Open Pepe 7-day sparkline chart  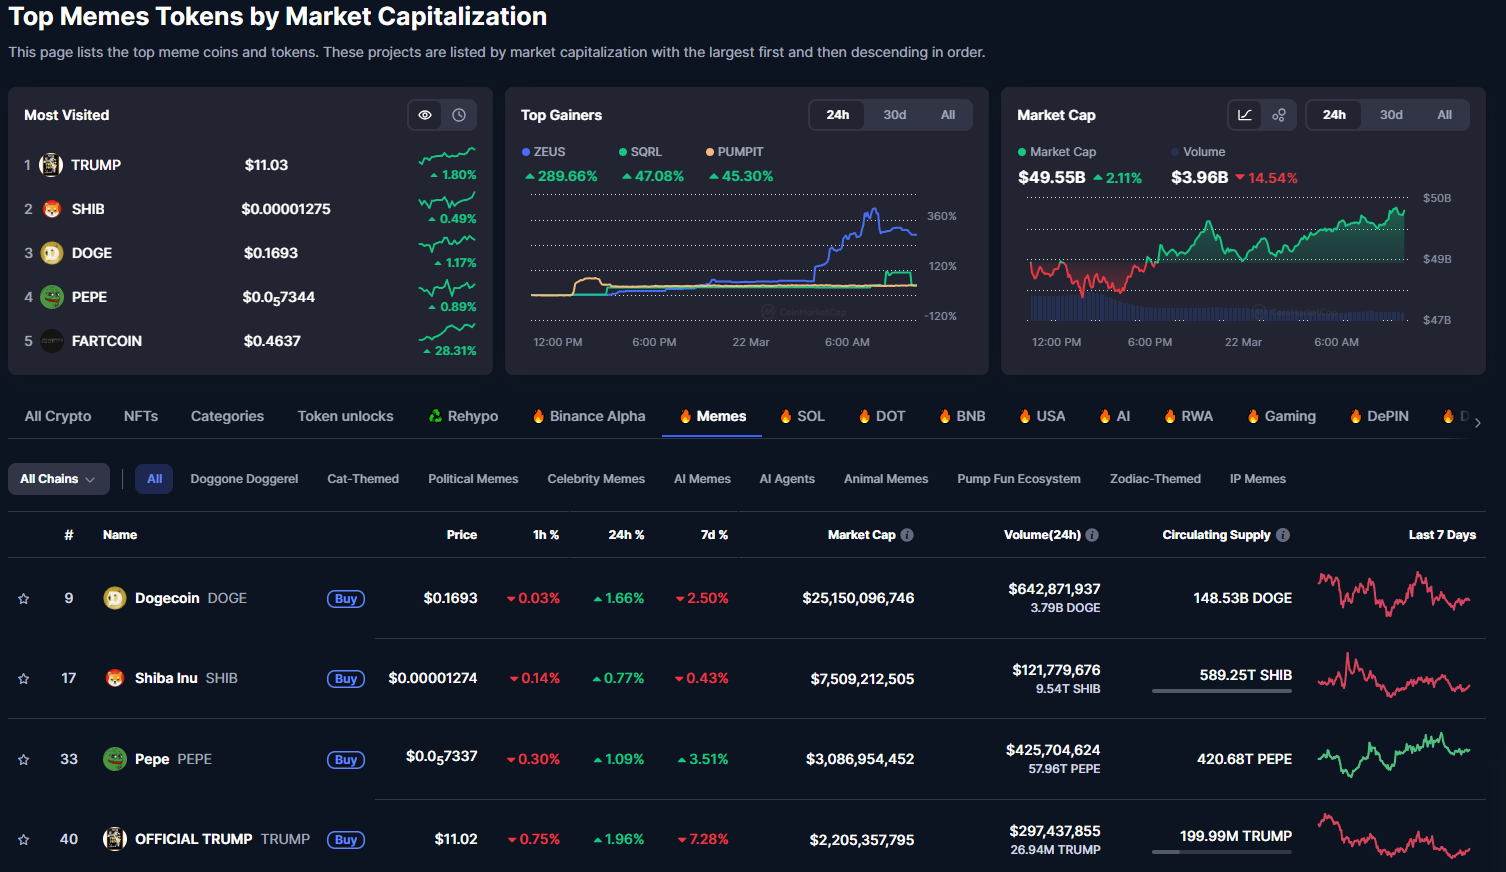[1394, 755]
